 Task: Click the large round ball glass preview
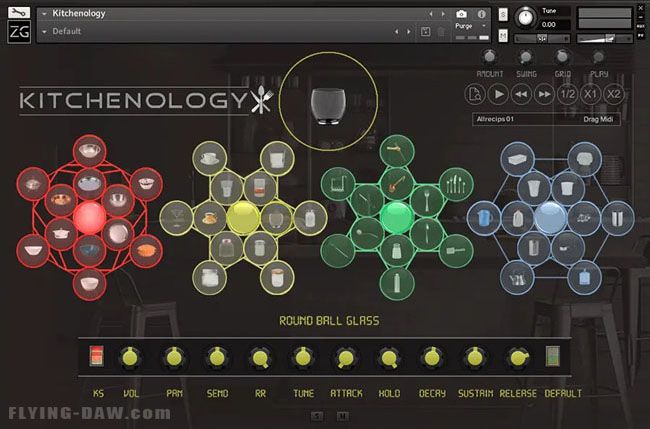pos(328,101)
